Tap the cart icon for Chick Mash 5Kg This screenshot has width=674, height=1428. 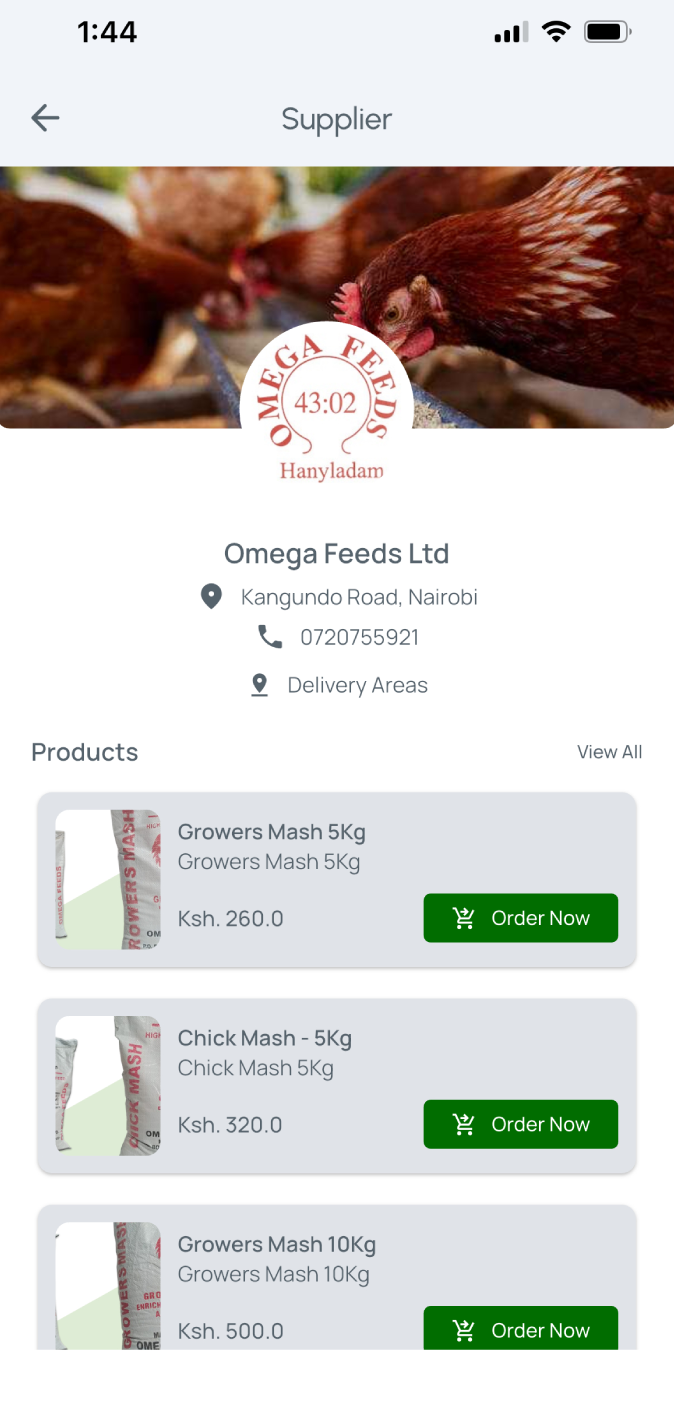click(464, 1124)
